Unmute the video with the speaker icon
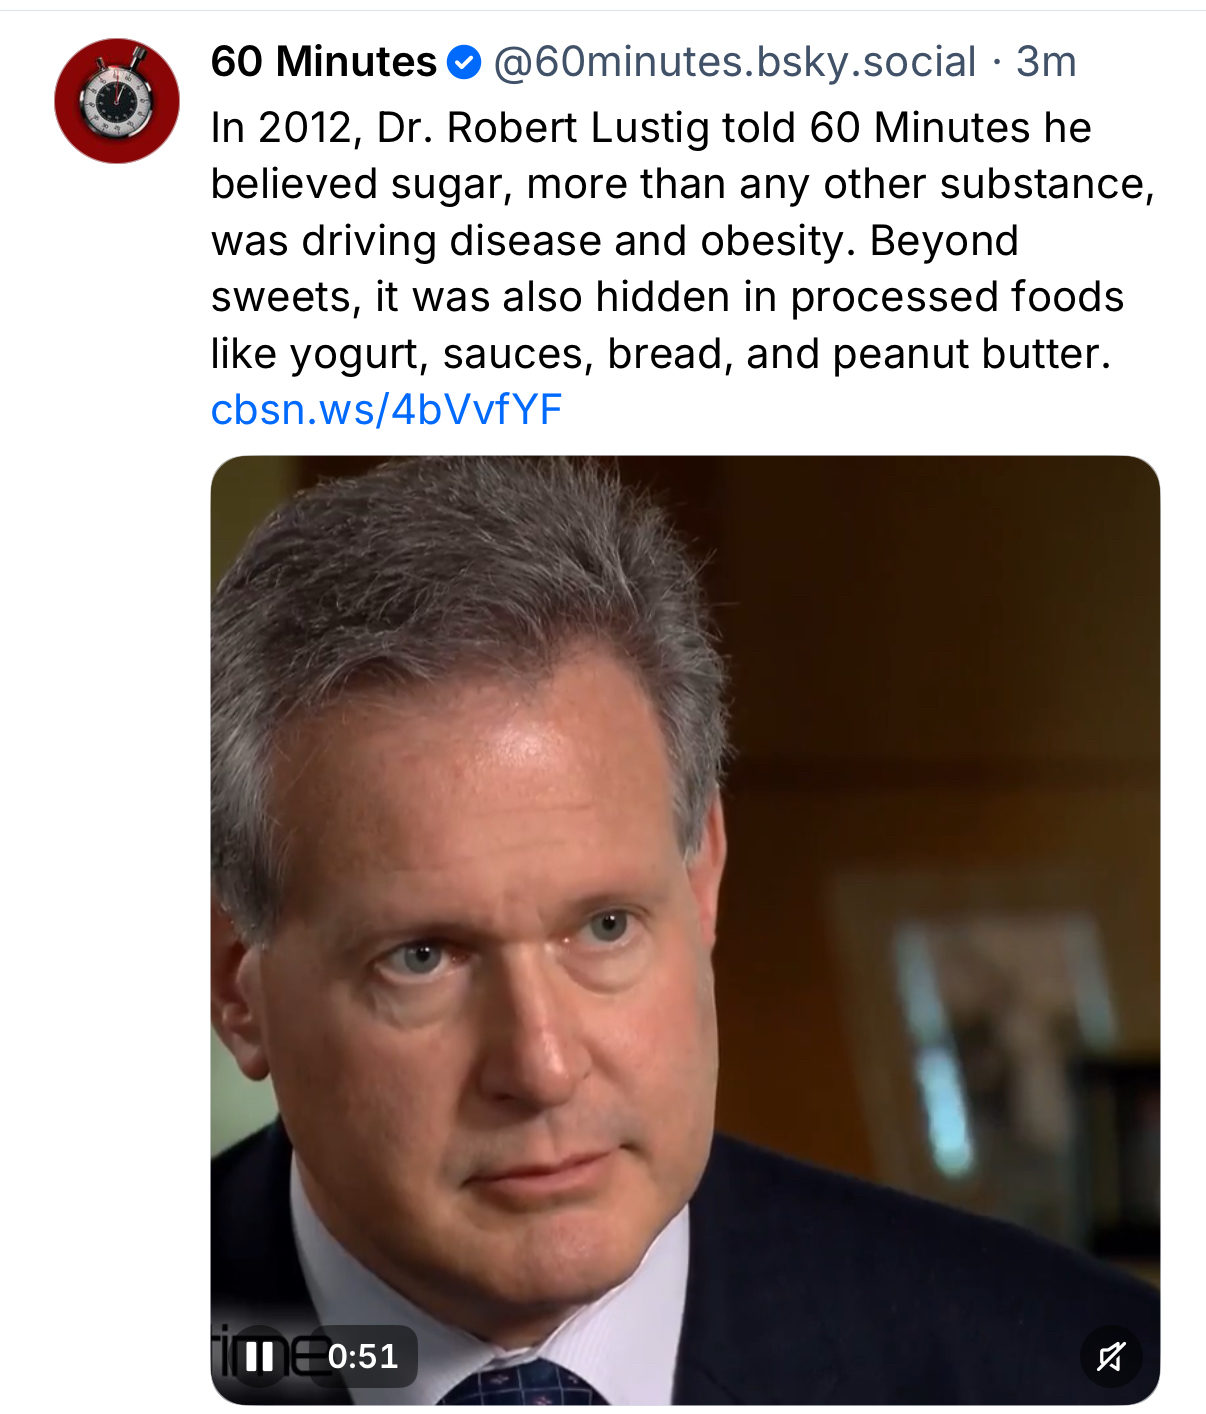 [1111, 1357]
